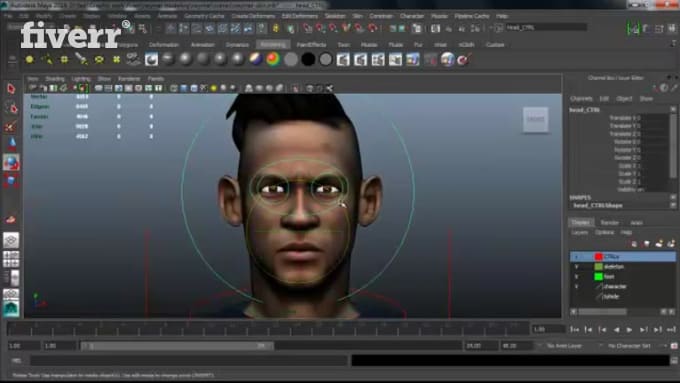Image resolution: width=680 pixels, height=383 pixels.
Task: Click the play forward button
Action: (629, 330)
